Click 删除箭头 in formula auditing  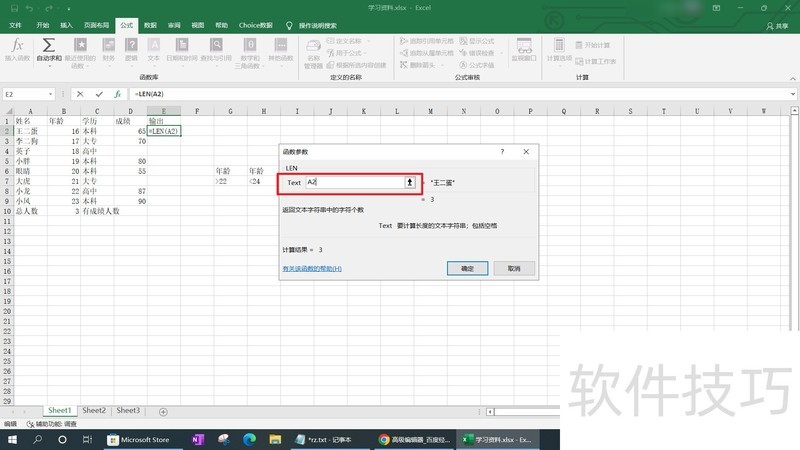tap(417, 65)
